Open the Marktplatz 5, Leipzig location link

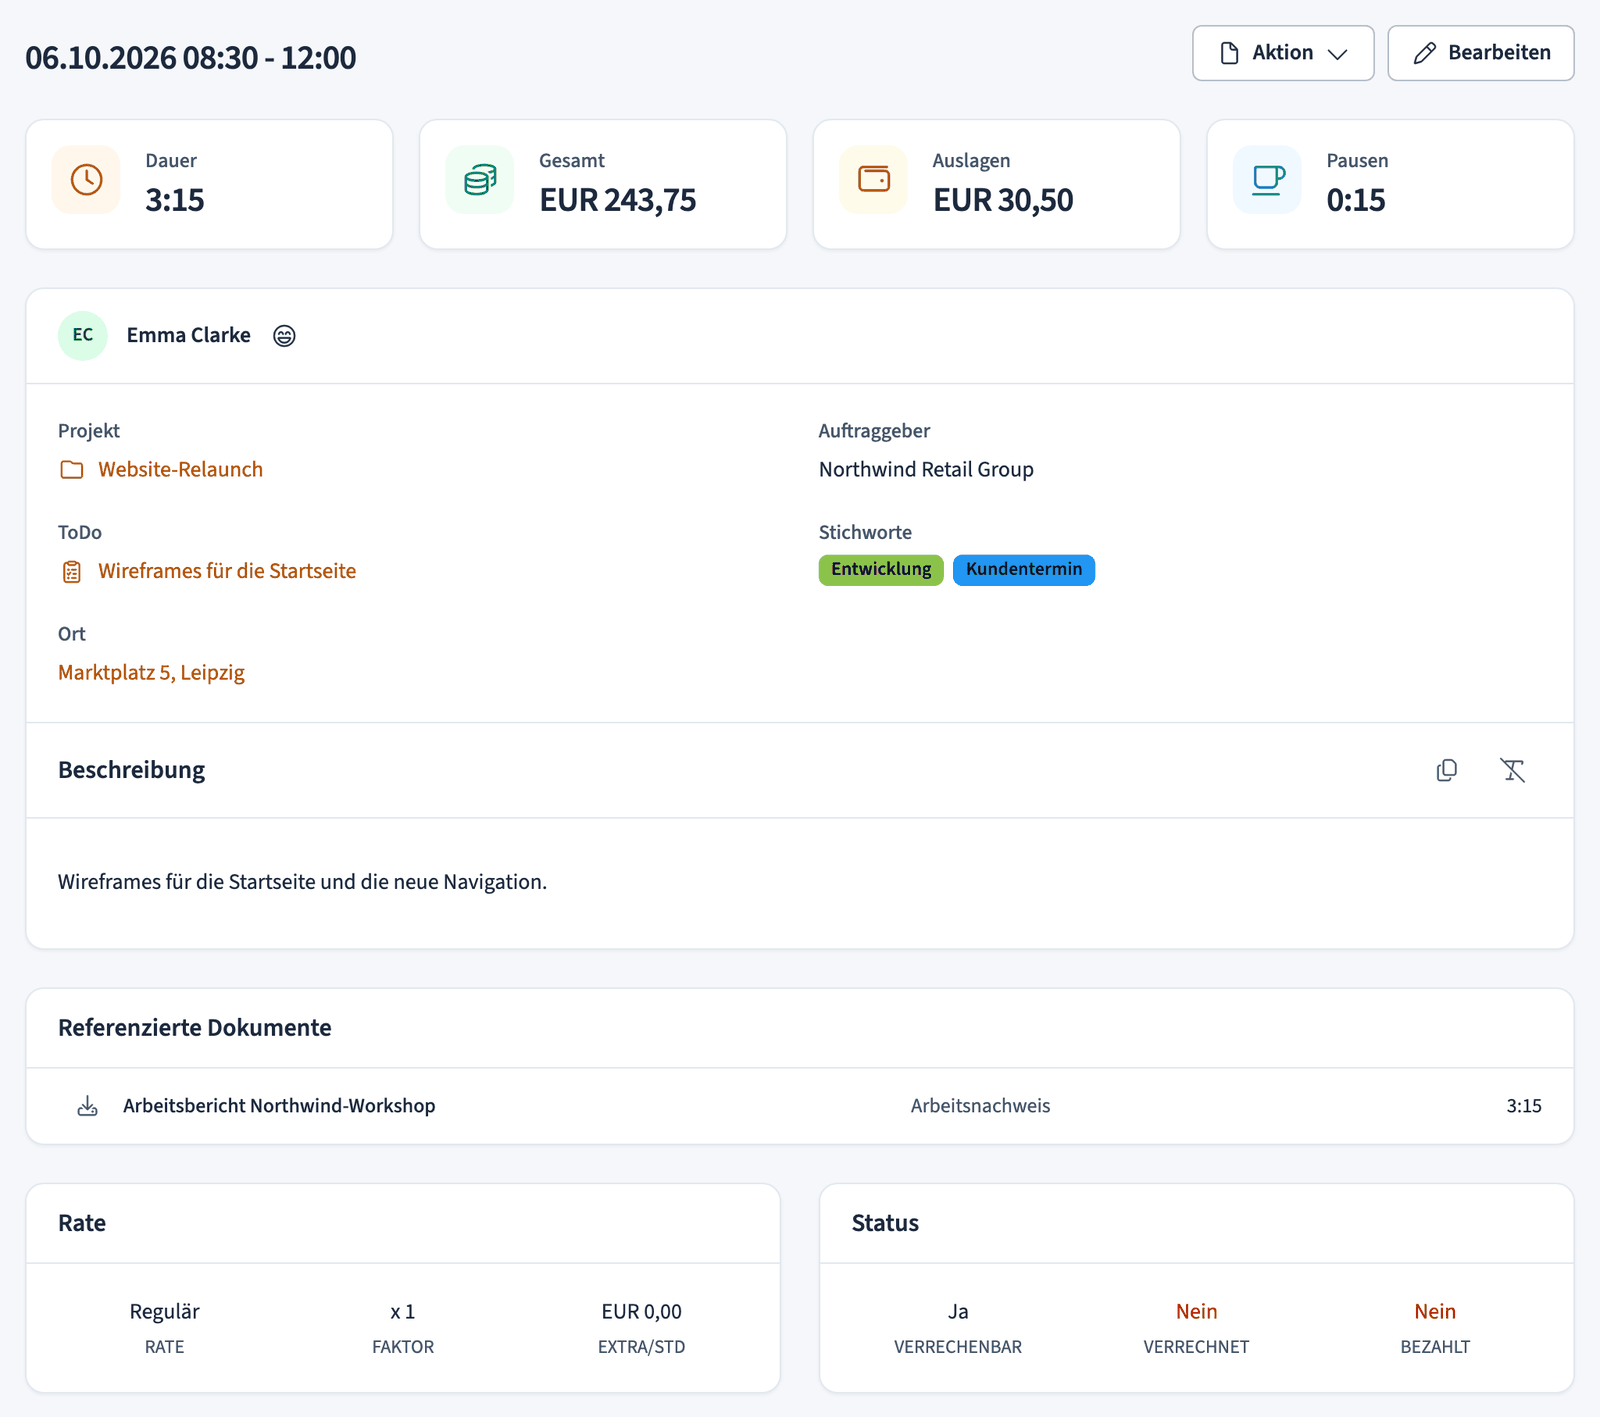pyautogui.click(x=151, y=673)
